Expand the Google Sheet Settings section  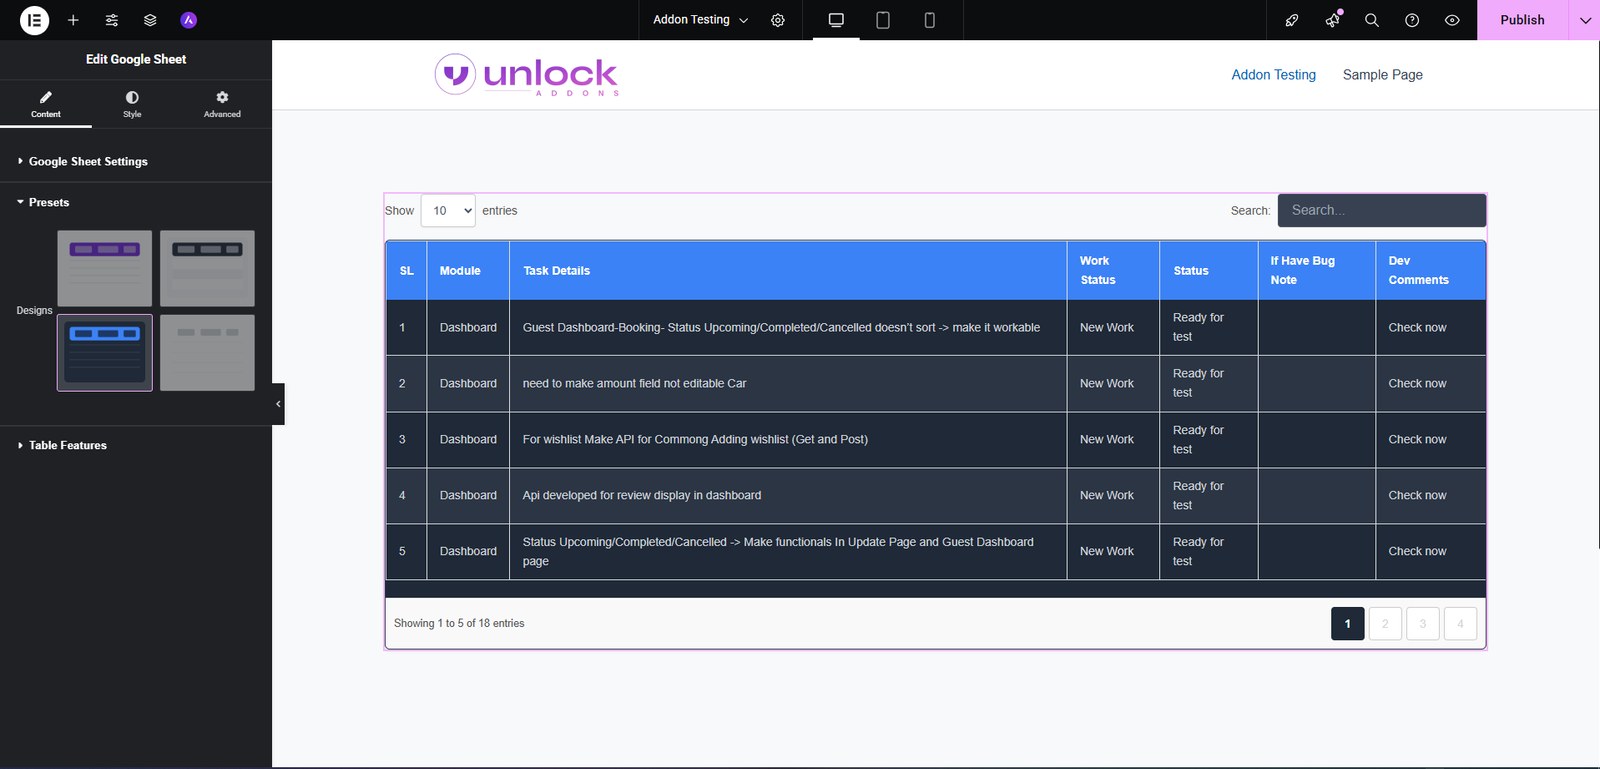tap(88, 161)
